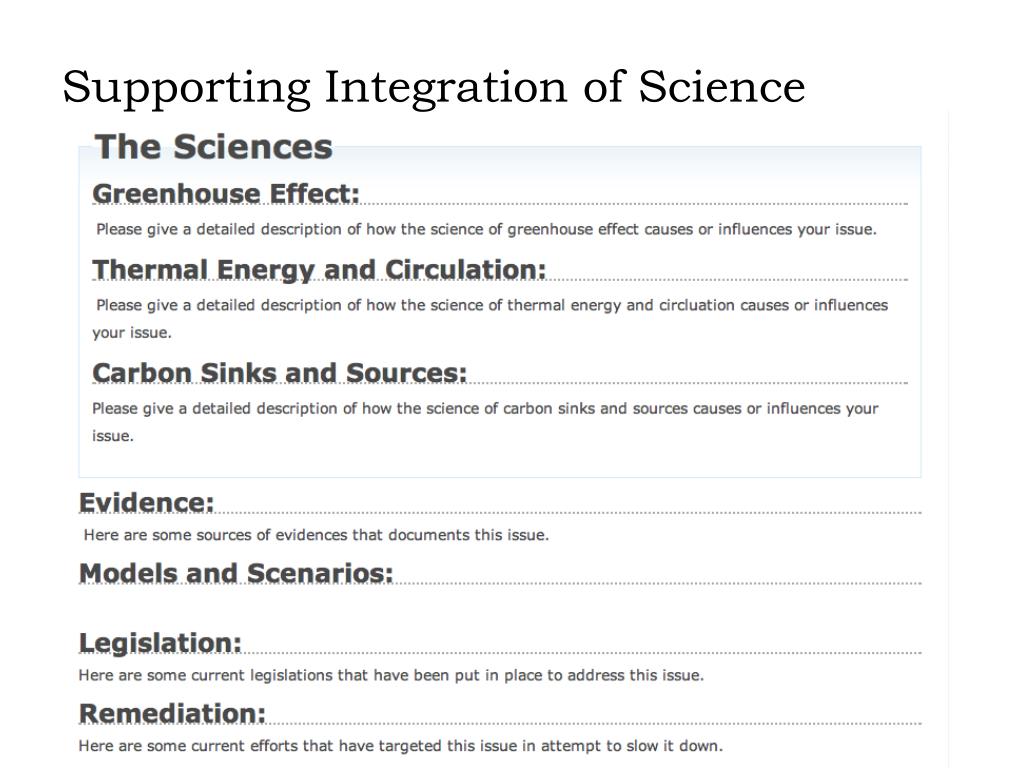The image size is (1024, 768).
Task: Click the greenhouse effect description text
Action: coord(487,229)
